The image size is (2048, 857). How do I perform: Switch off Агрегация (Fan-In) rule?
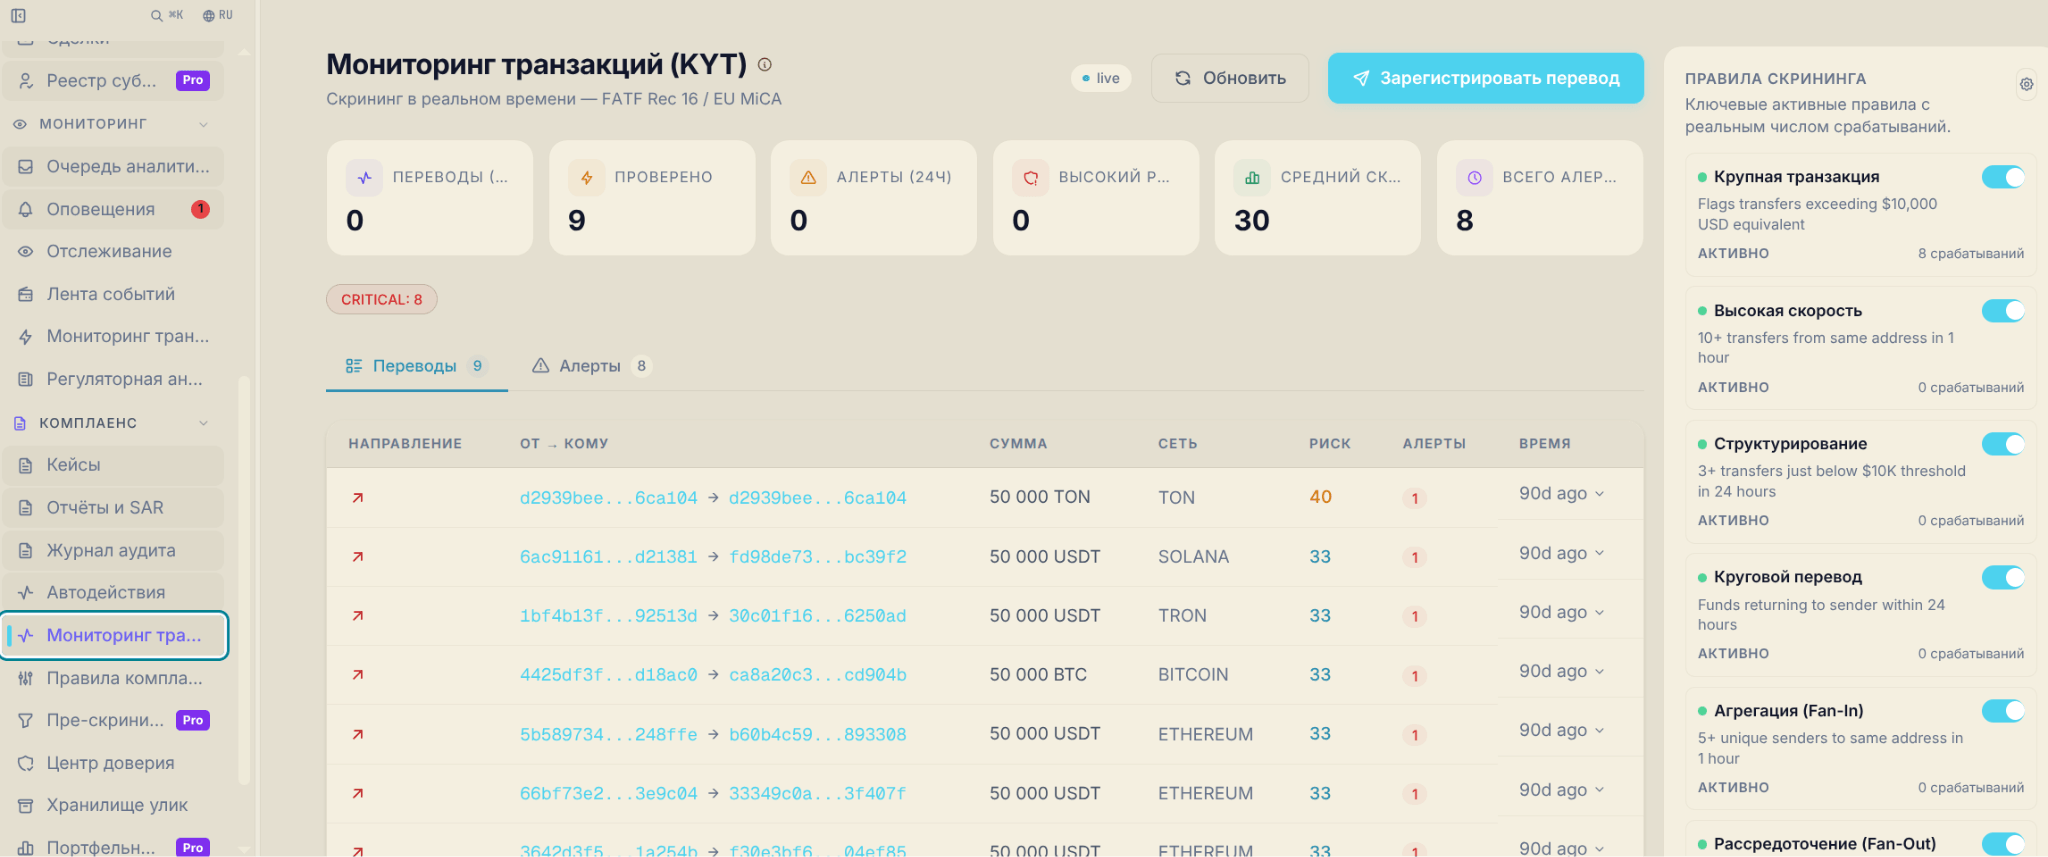tap(2003, 711)
